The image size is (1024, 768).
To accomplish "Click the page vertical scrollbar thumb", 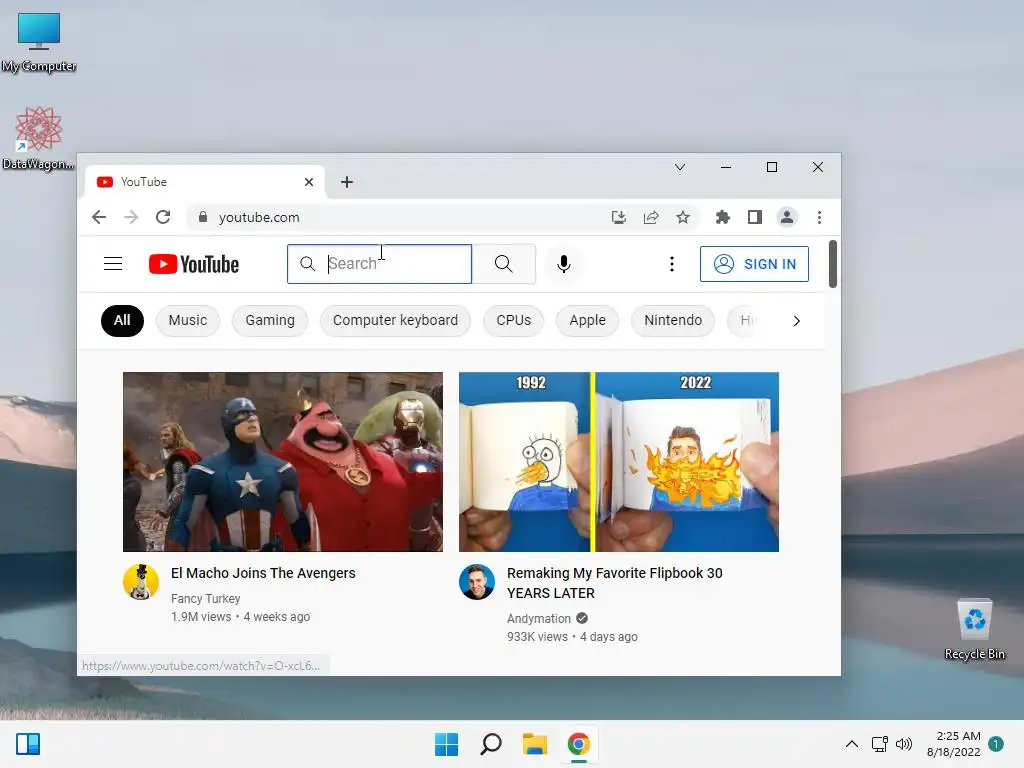I will (833, 264).
